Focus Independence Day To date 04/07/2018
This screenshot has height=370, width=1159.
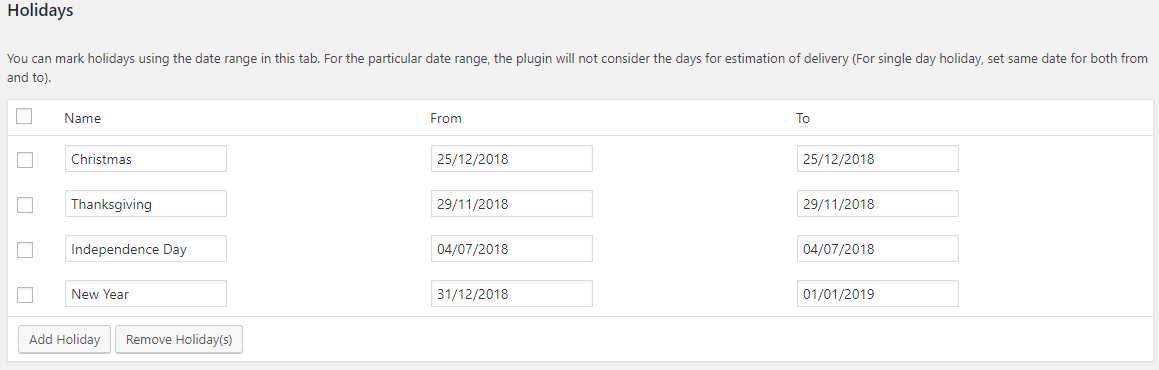pos(877,249)
